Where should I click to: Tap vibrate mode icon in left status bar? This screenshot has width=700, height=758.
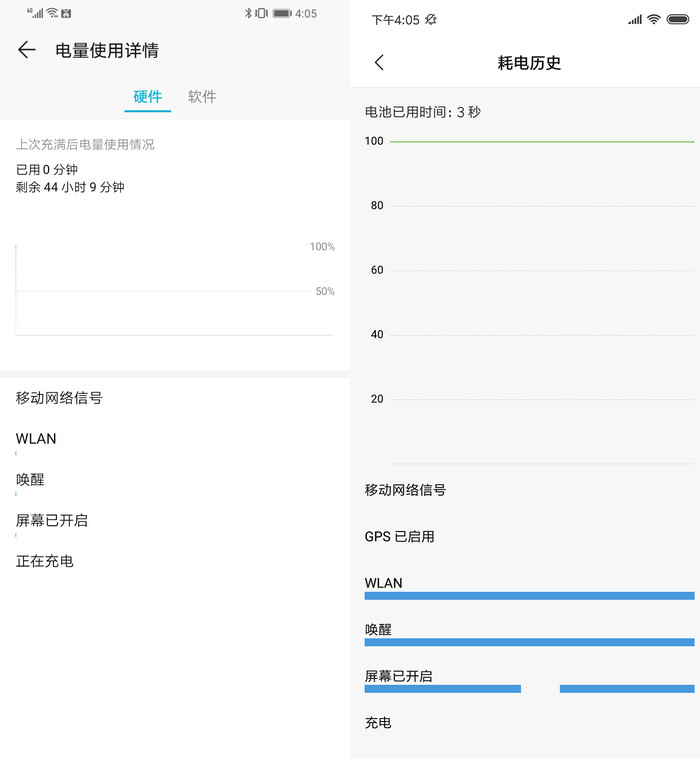[x=262, y=14]
